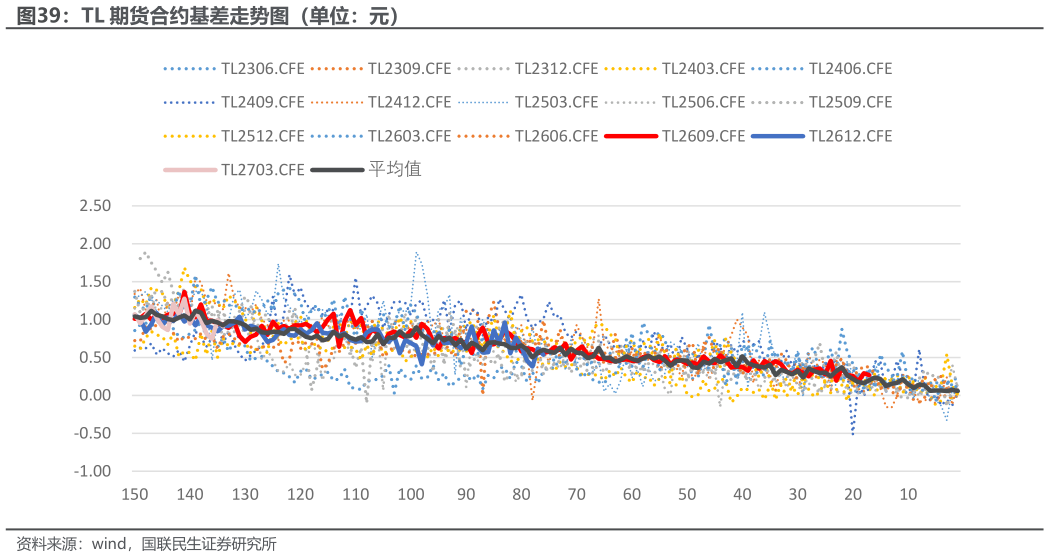Click the TL2309.CFE legend label
The image size is (1049, 557).
(x=409, y=69)
